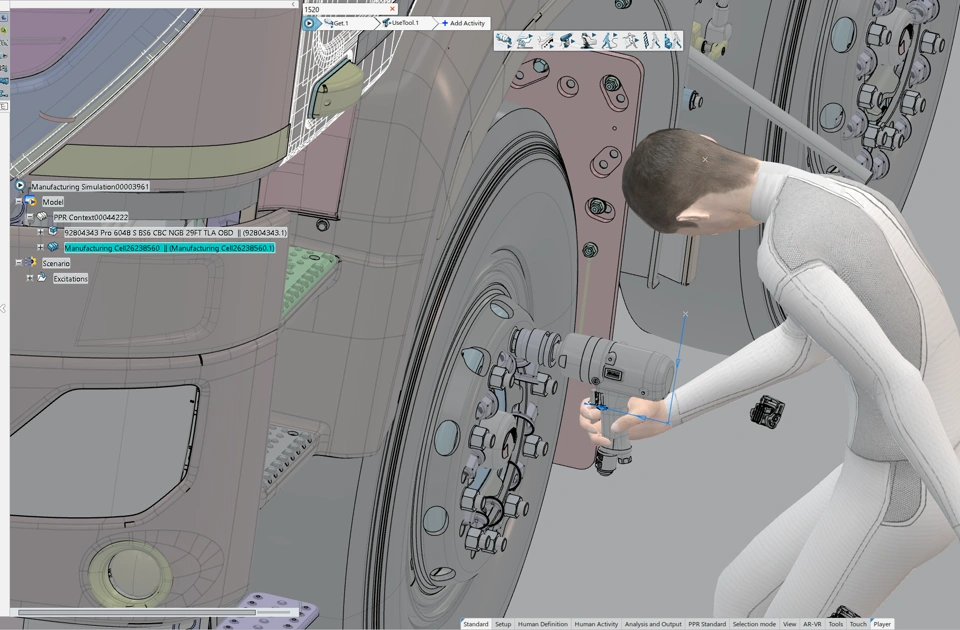Select Manufacturing Cell26238560 in the tree

(168, 248)
